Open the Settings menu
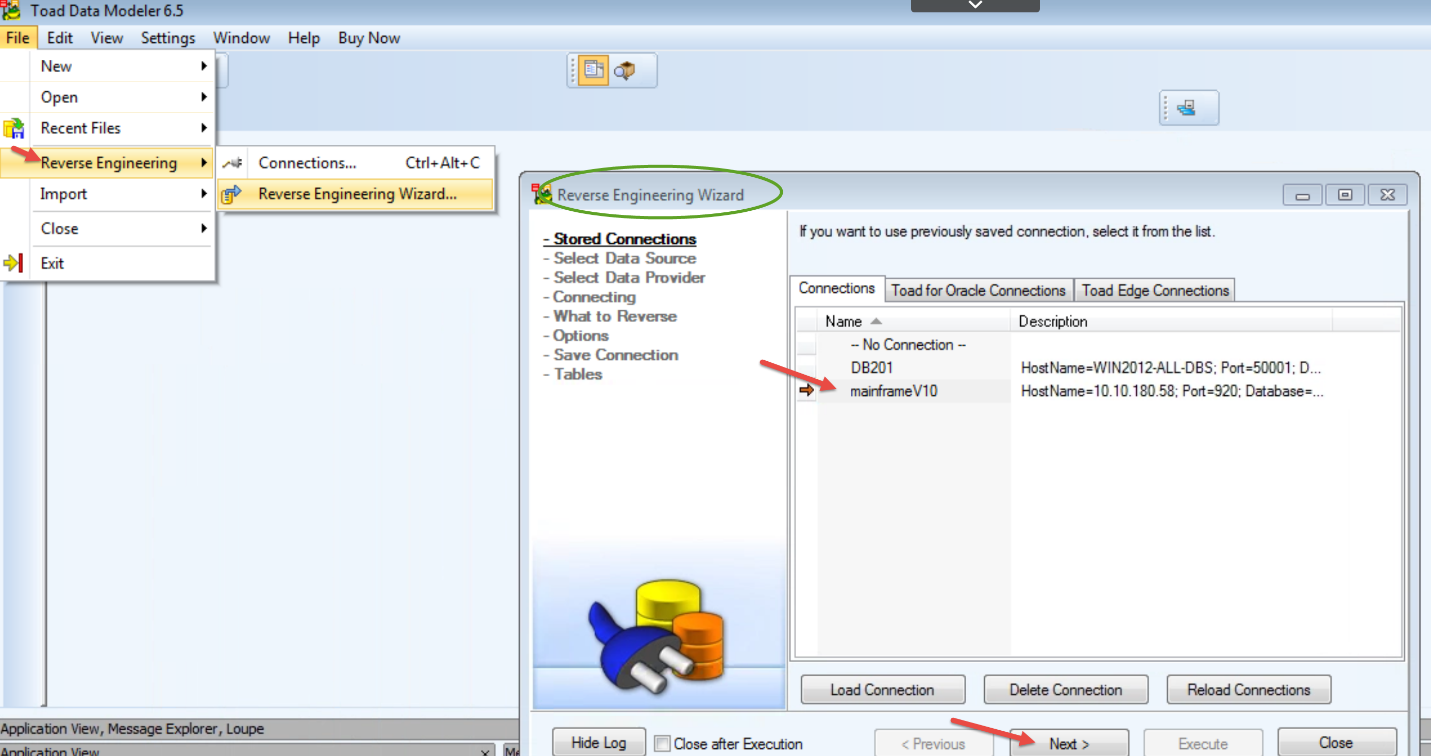Image resolution: width=1431 pixels, height=756 pixels. pyautogui.click(x=168, y=38)
